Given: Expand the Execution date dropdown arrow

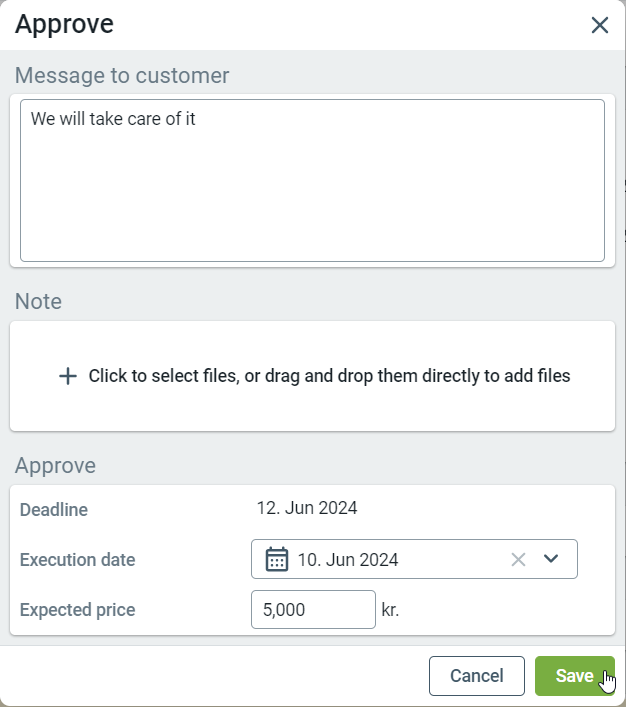Looking at the screenshot, I should [551, 559].
